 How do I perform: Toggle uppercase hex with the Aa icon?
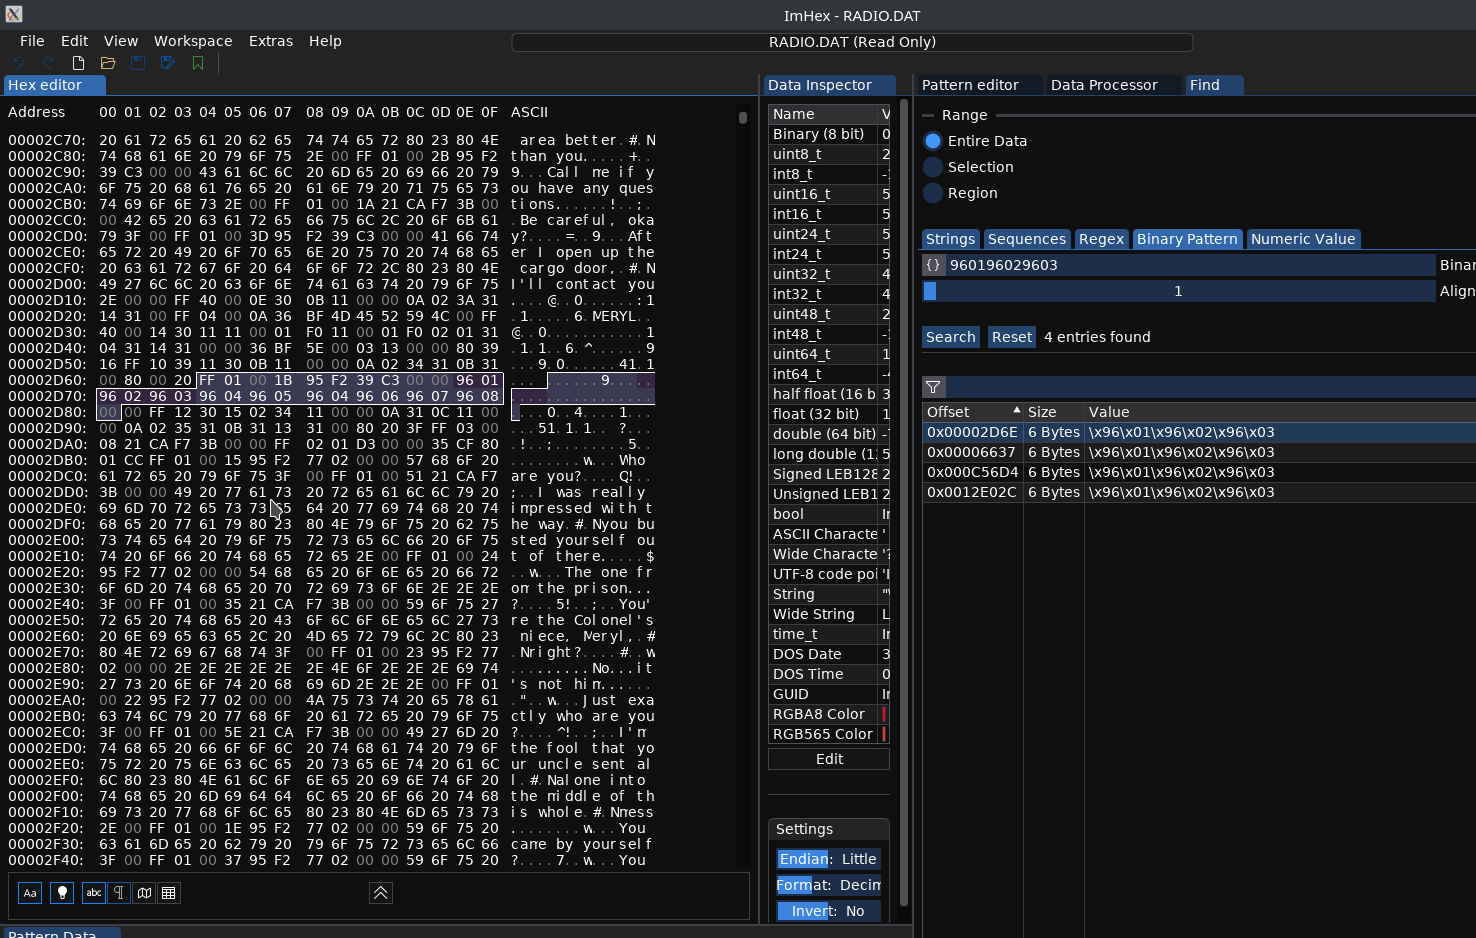coord(29,893)
